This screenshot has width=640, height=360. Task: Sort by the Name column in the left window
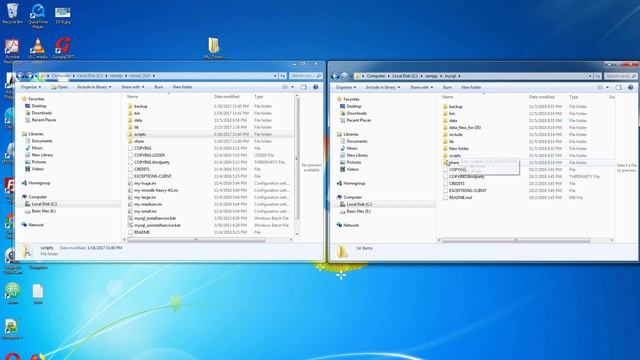[x=133, y=97]
